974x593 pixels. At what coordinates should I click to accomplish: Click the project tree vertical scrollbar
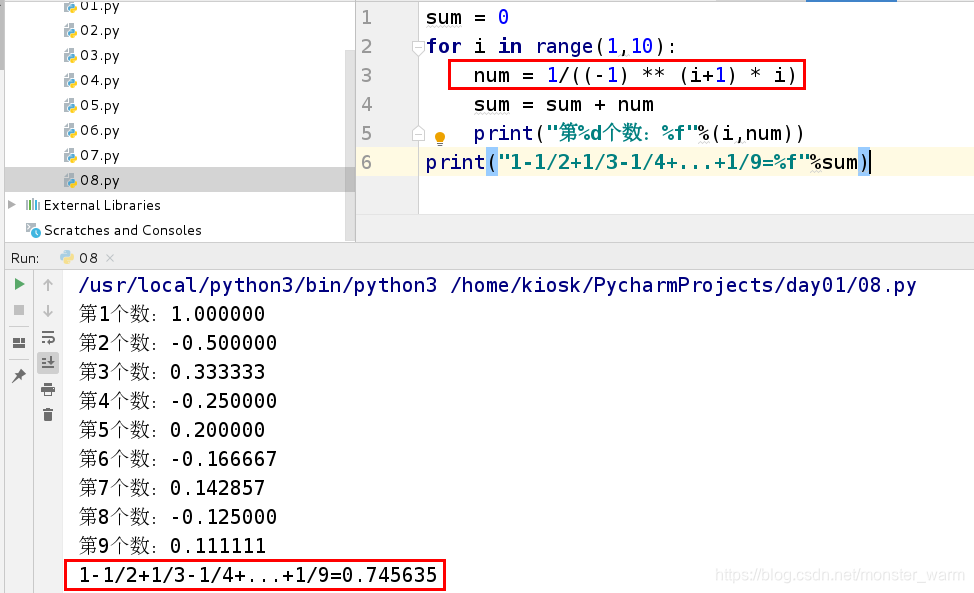[x=350, y=146]
